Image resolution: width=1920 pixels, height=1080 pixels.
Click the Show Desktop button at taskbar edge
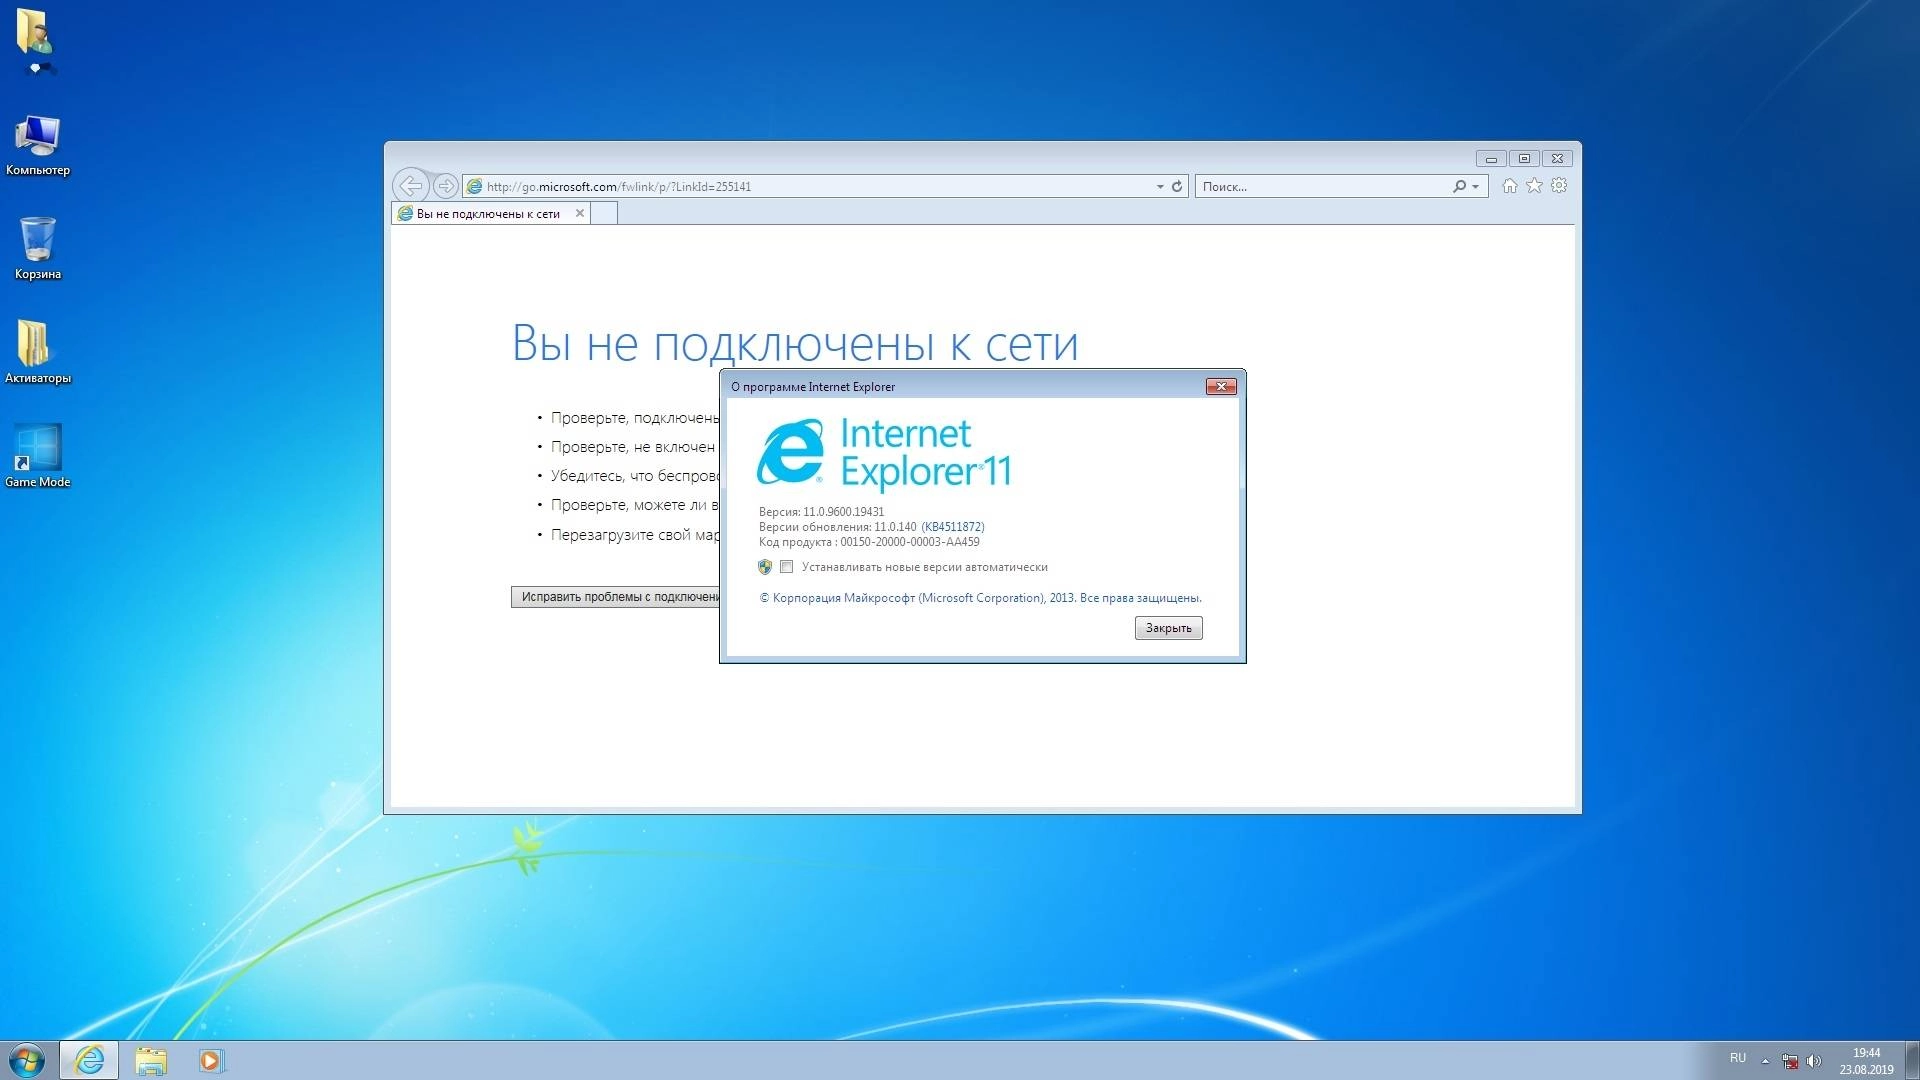1912,1061
